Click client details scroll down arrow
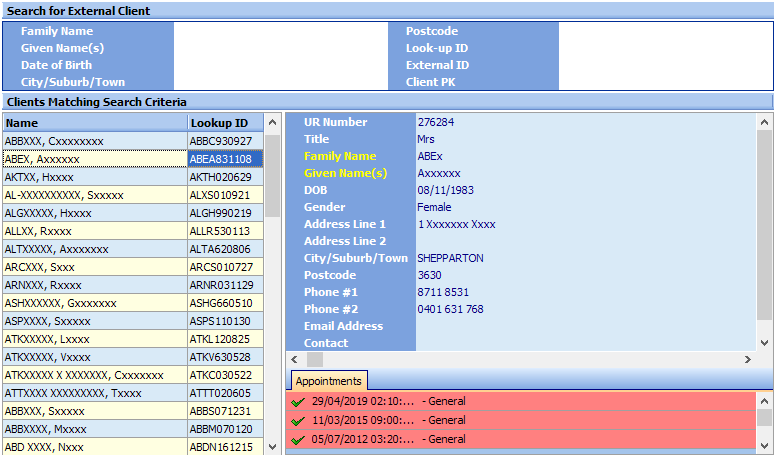This screenshot has height=457, width=776. pyautogui.click(x=764, y=343)
